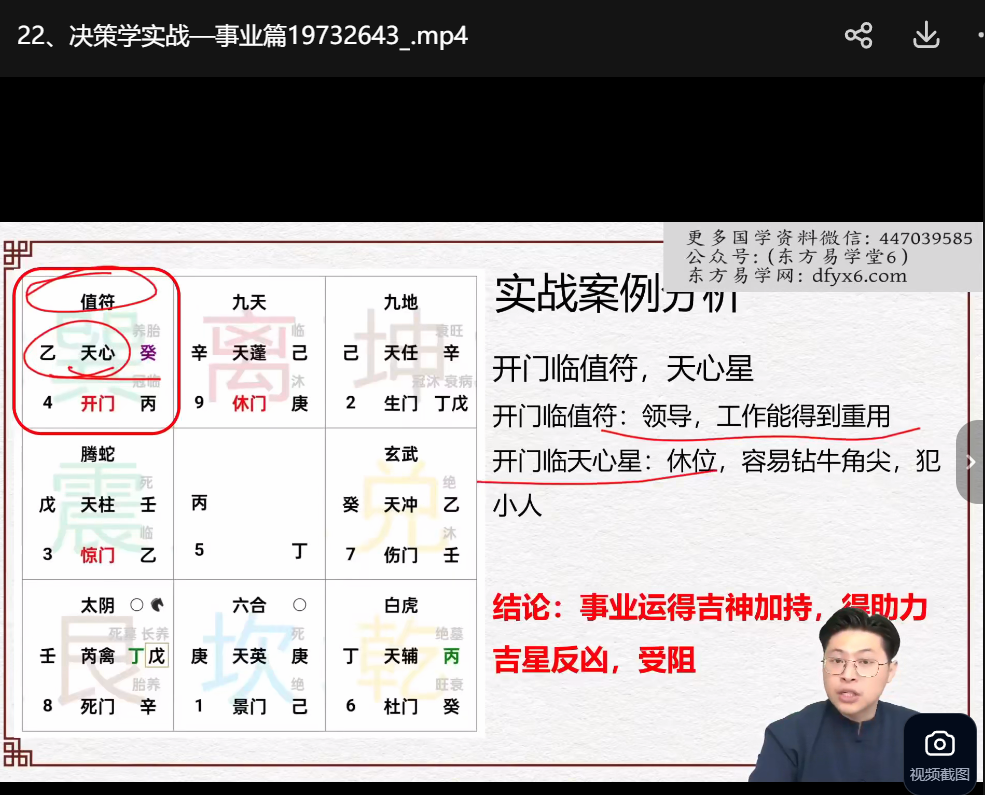Viewport: 985px width, 795px height.
Task: Click the share icon in top bar
Action: [858, 37]
